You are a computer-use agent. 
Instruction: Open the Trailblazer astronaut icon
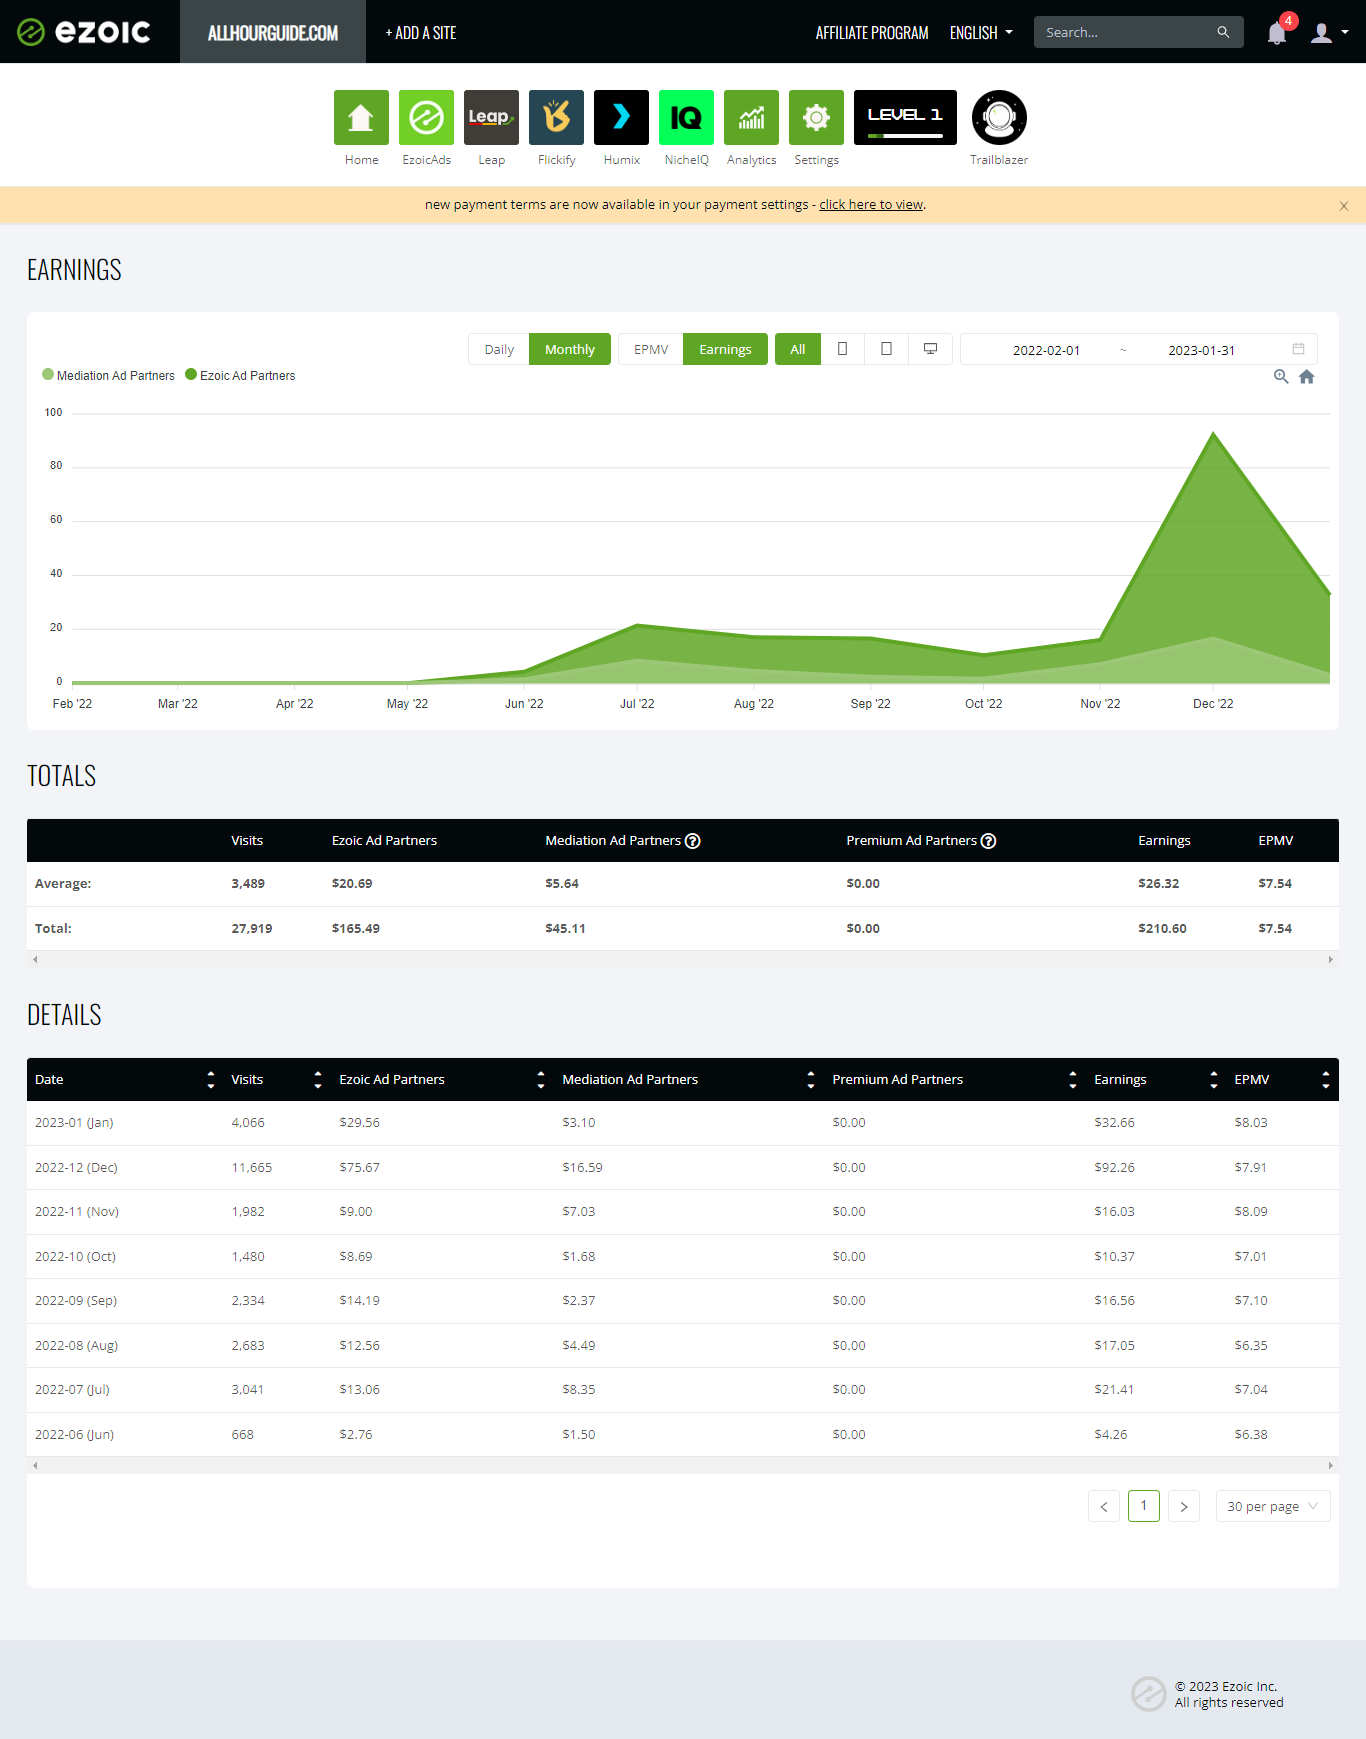coord(999,117)
